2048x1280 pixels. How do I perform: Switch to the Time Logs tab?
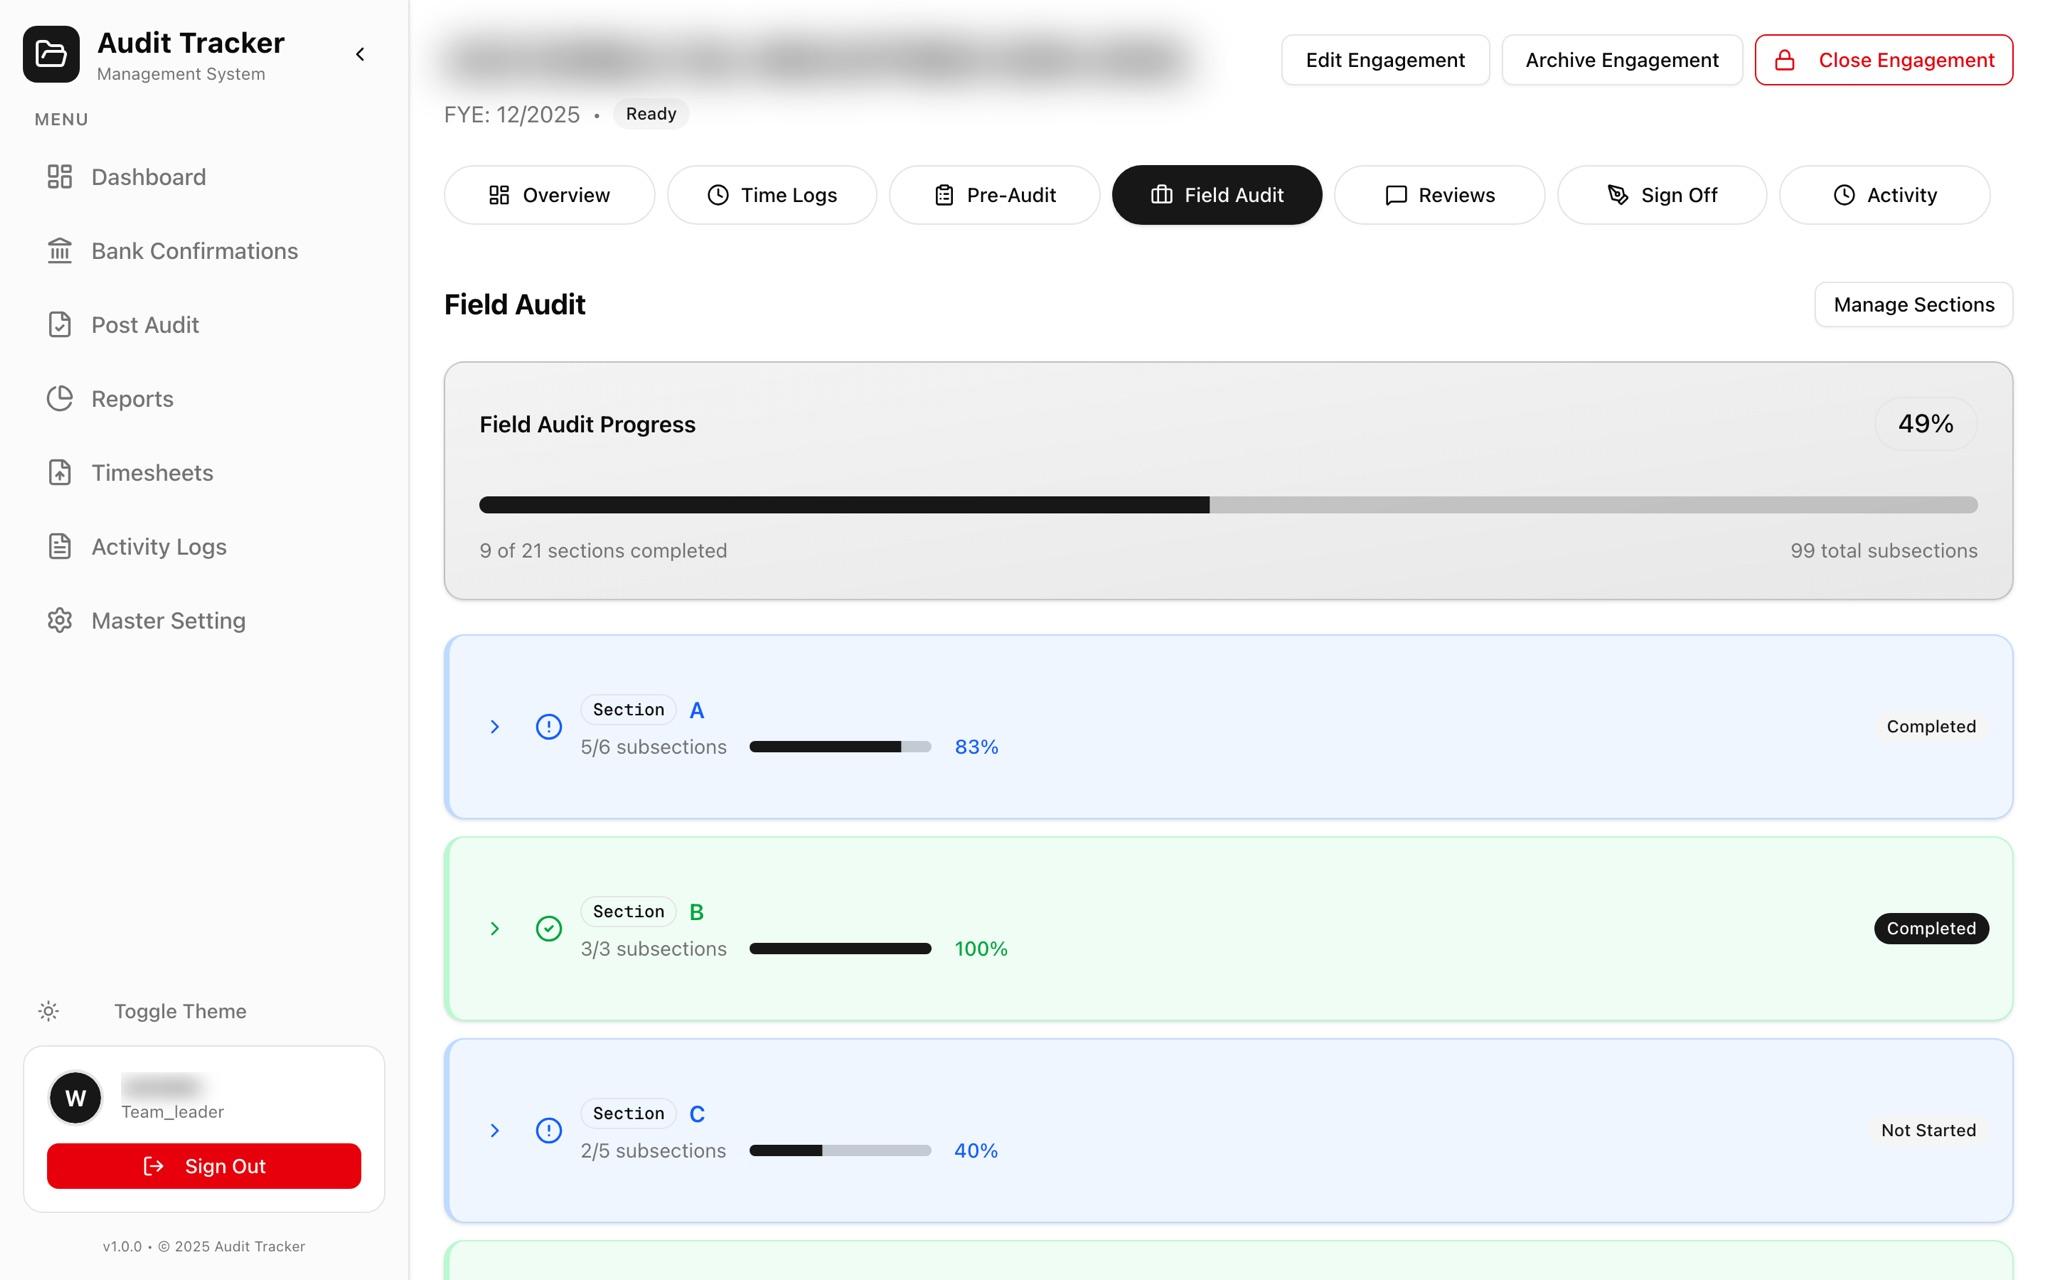(x=772, y=195)
